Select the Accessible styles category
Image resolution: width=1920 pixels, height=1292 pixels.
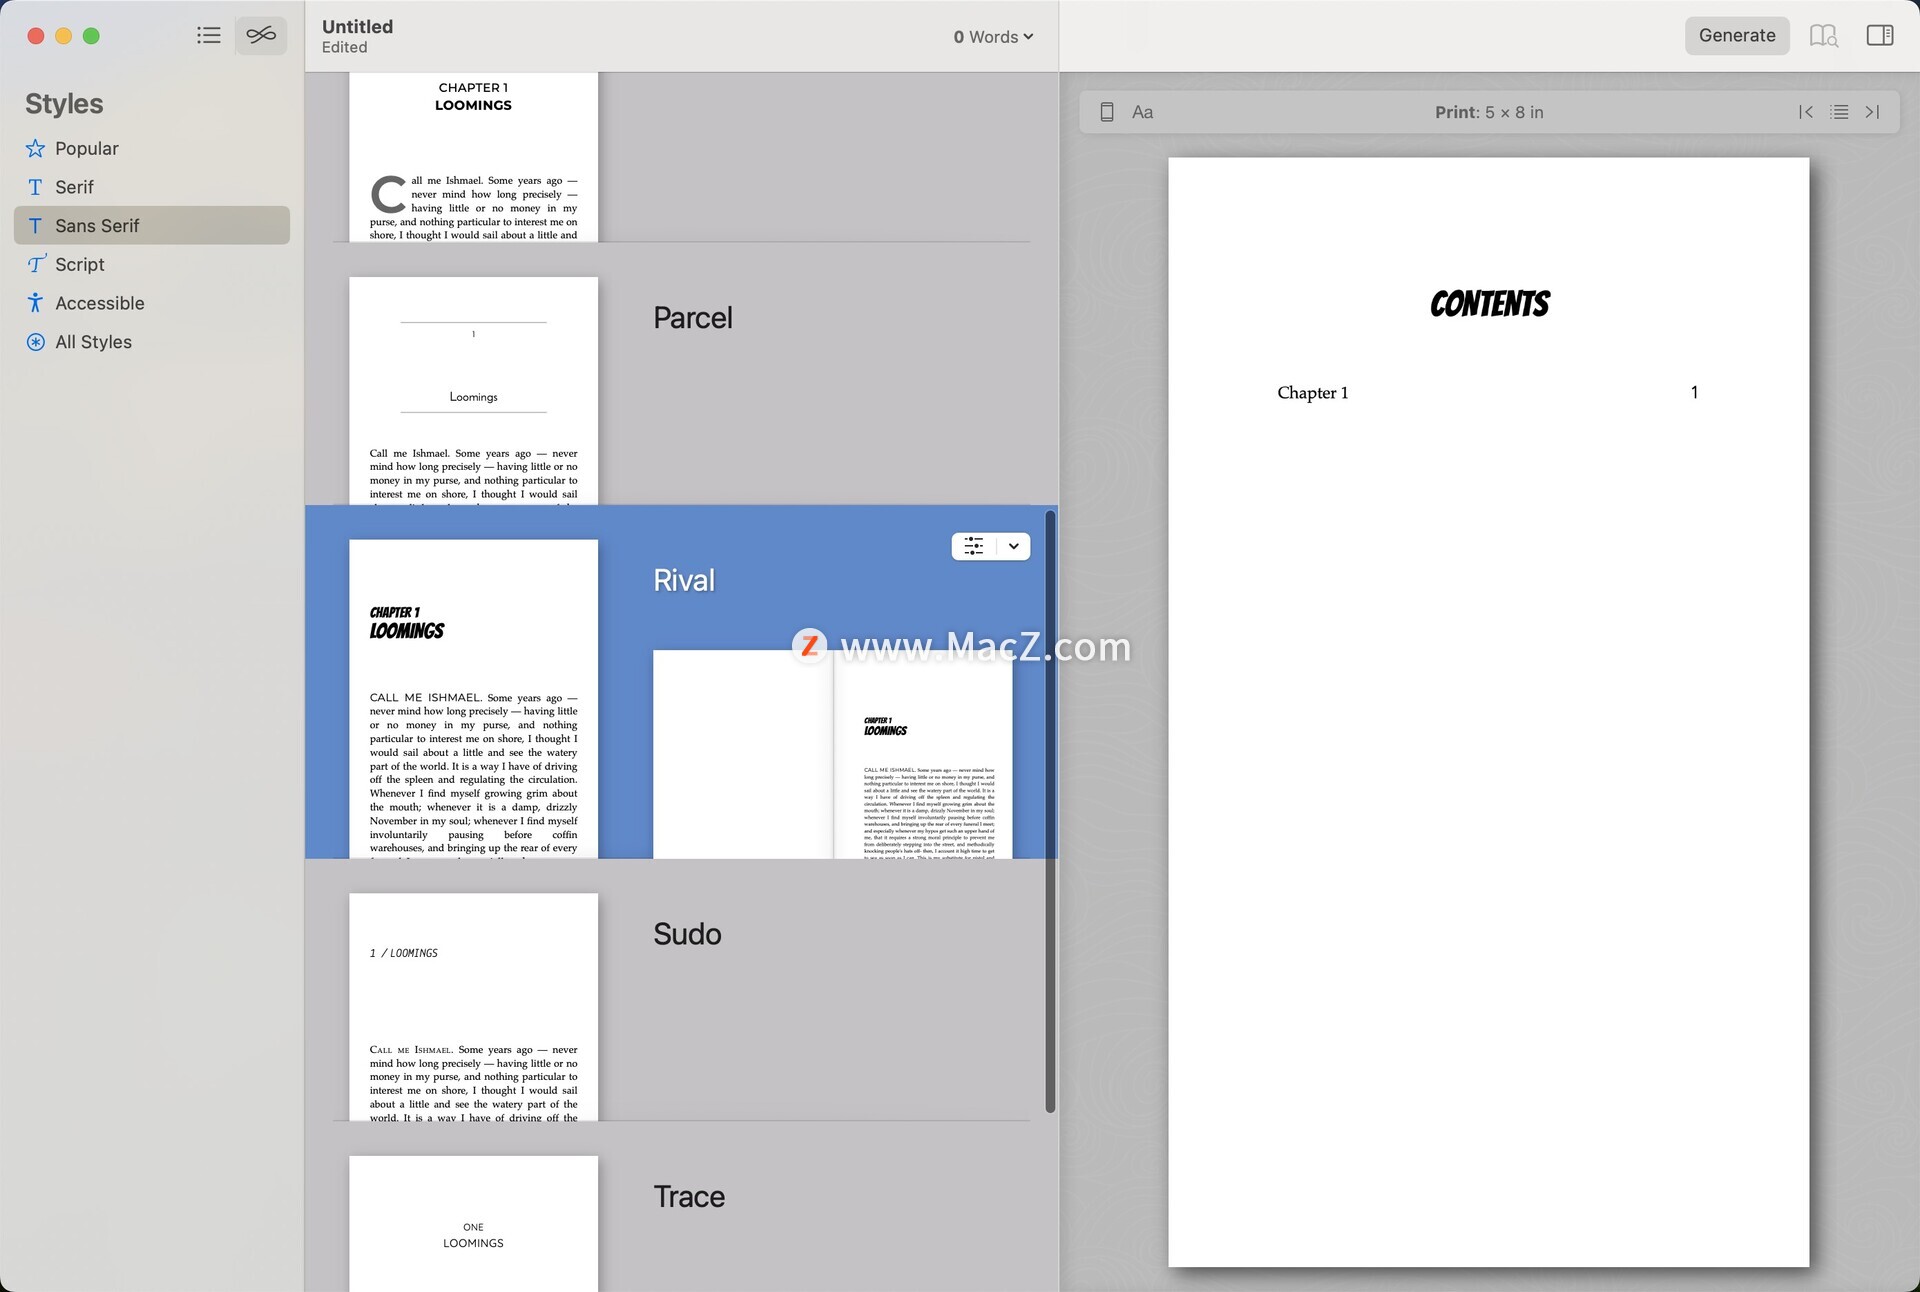152,303
